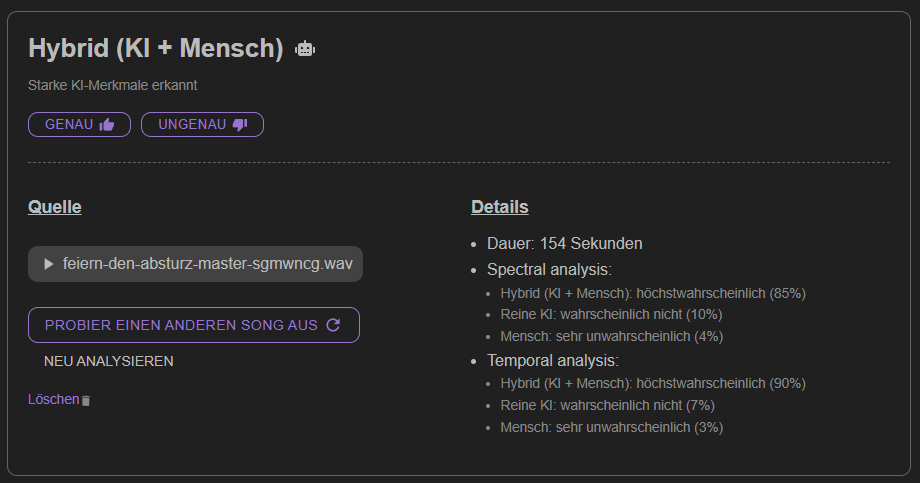The height and width of the screenshot is (483, 920).
Task: Mark result as inaccurate with UNGENAU
Action: tap(202, 124)
